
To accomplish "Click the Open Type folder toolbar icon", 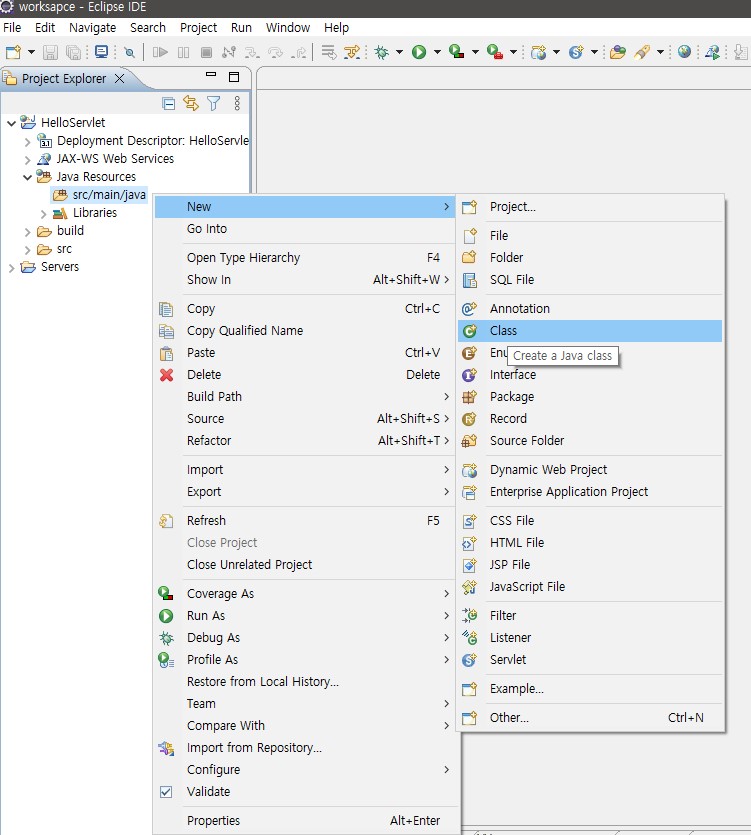I will pyautogui.click(x=618, y=52).
